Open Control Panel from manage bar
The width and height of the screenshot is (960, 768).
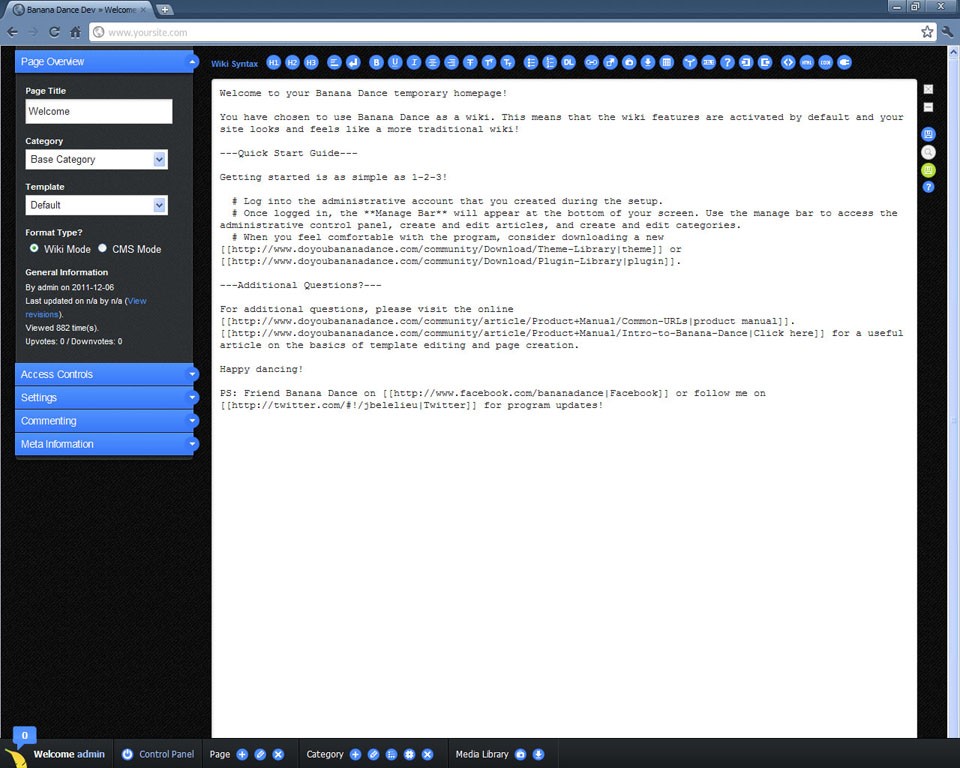[x=158, y=755]
